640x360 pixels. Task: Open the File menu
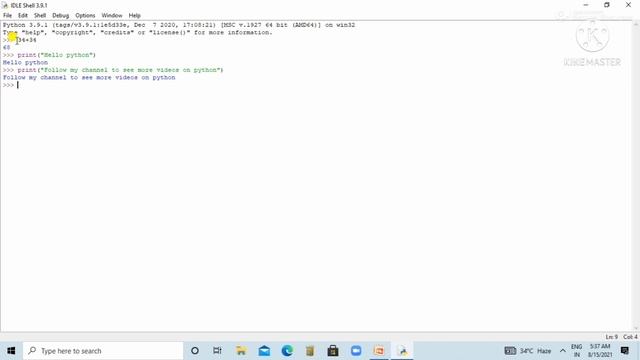point(7,16)
